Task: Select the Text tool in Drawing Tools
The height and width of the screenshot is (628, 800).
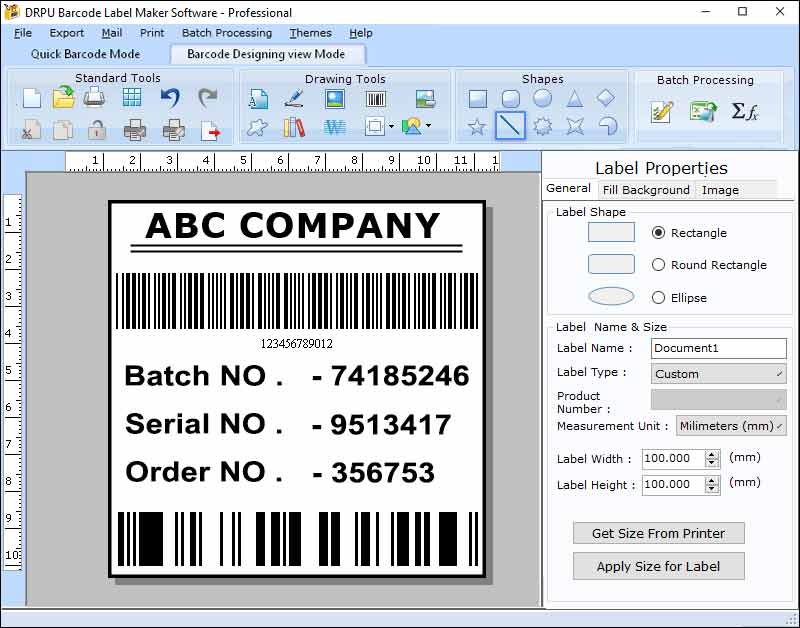Action: (258, 98)
